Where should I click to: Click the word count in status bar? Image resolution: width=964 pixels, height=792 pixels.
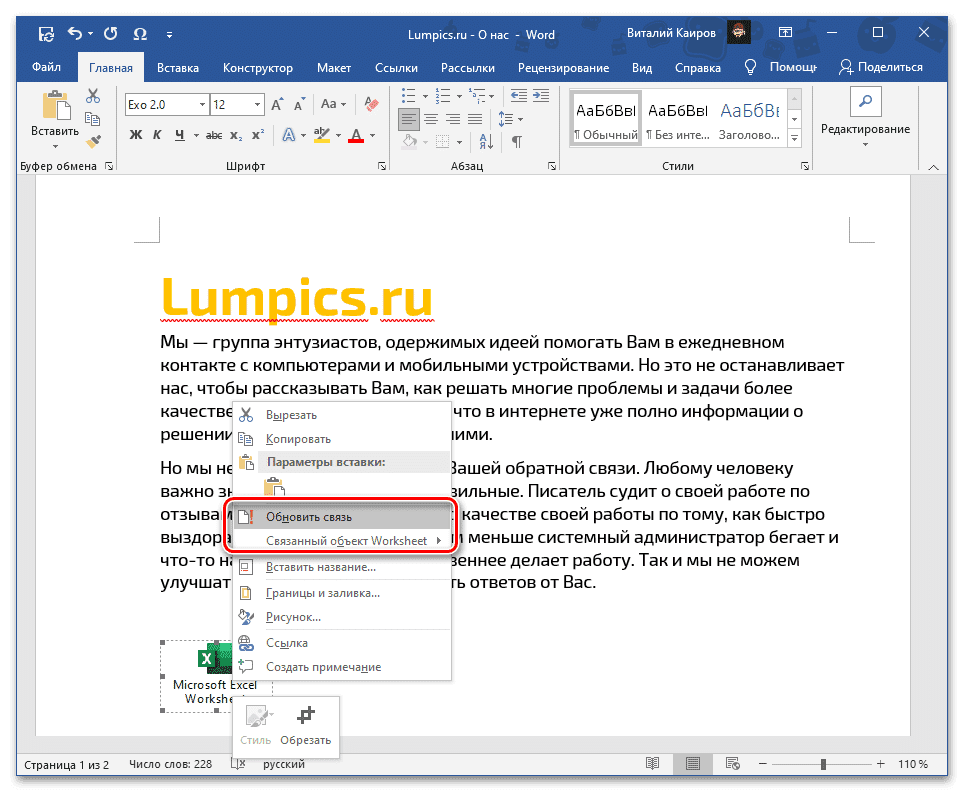(x=170, y=764)
